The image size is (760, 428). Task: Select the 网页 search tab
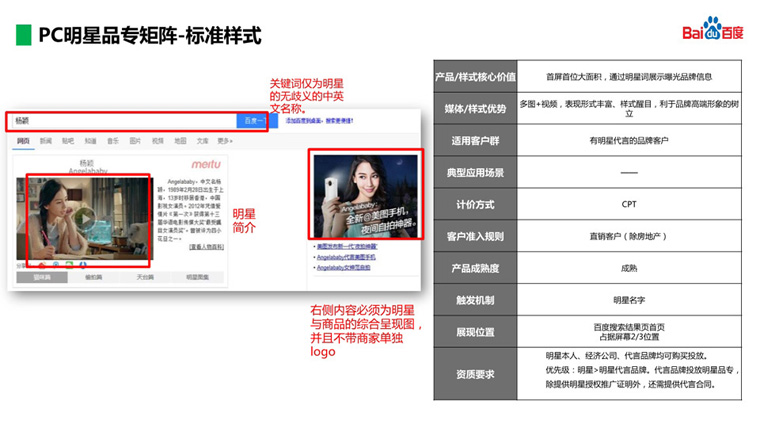point(23,141)
